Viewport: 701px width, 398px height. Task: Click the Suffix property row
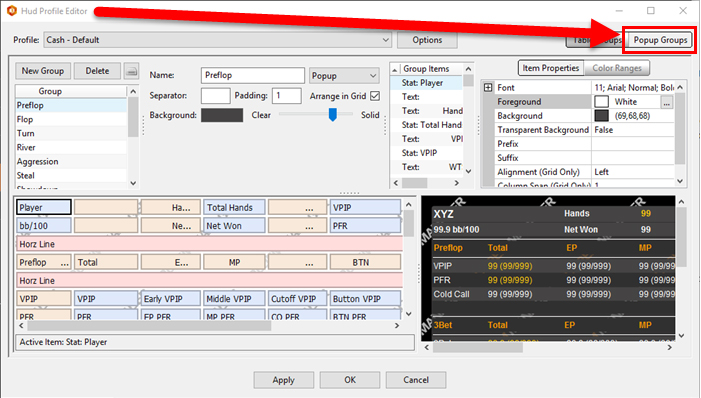coord(585,158)
